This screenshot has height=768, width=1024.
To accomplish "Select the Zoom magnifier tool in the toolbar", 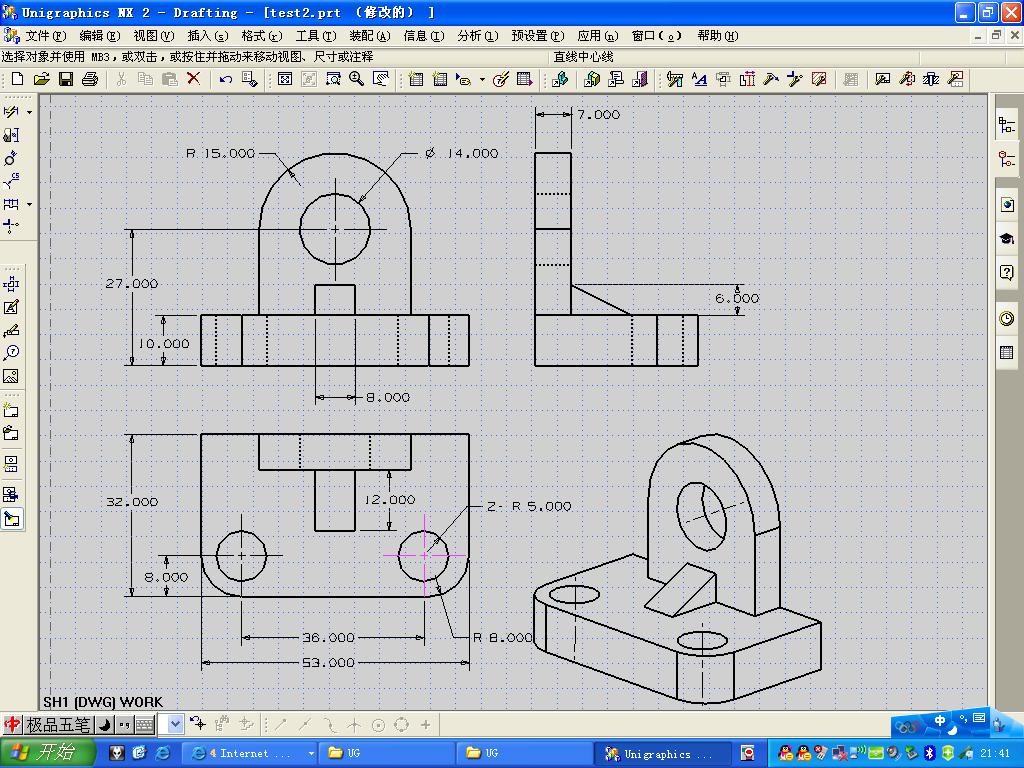I will (x=357, y=79).
